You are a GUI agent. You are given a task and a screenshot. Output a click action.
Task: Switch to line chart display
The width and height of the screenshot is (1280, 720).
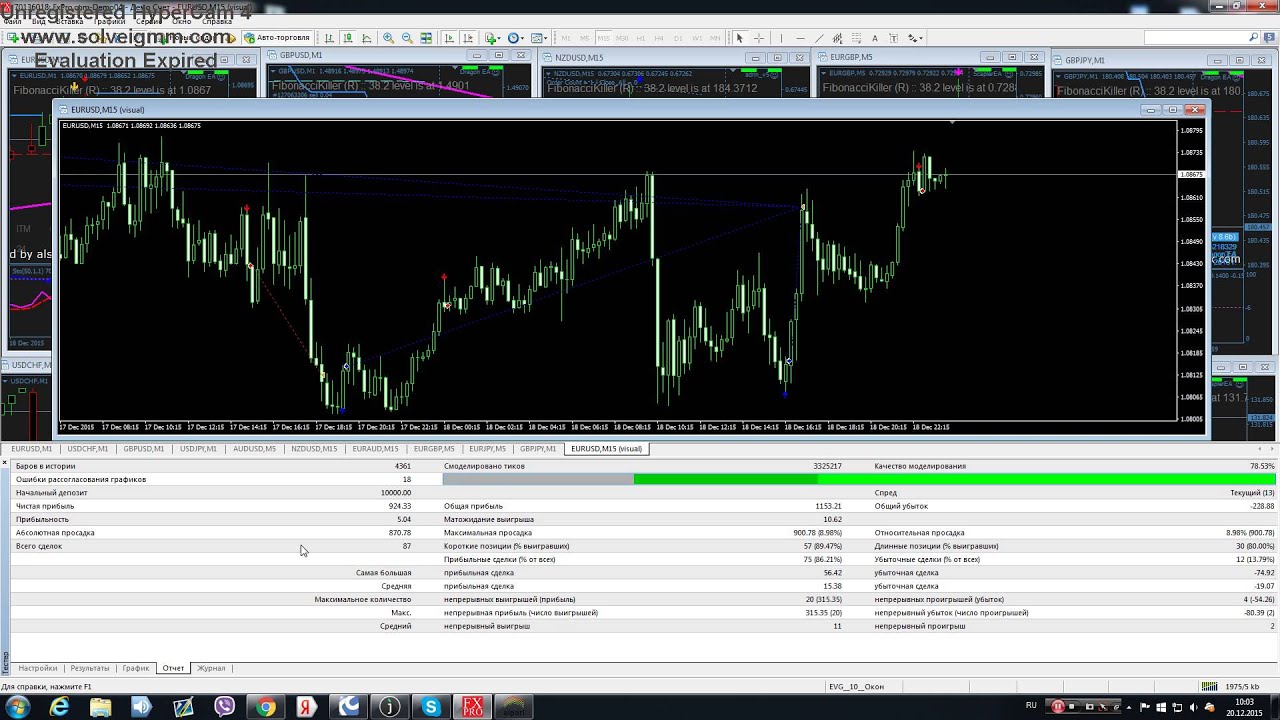(x=367, y=38)
